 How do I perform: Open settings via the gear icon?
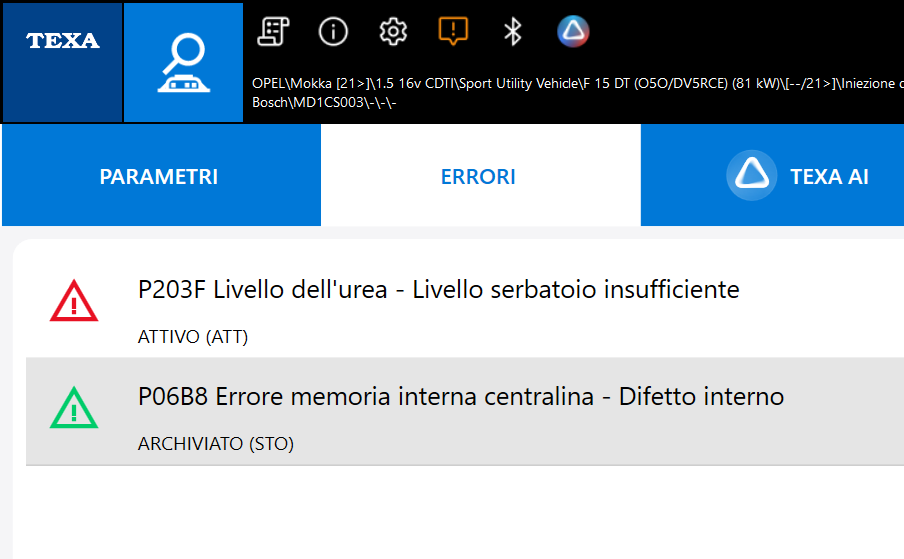coord(393,32)
